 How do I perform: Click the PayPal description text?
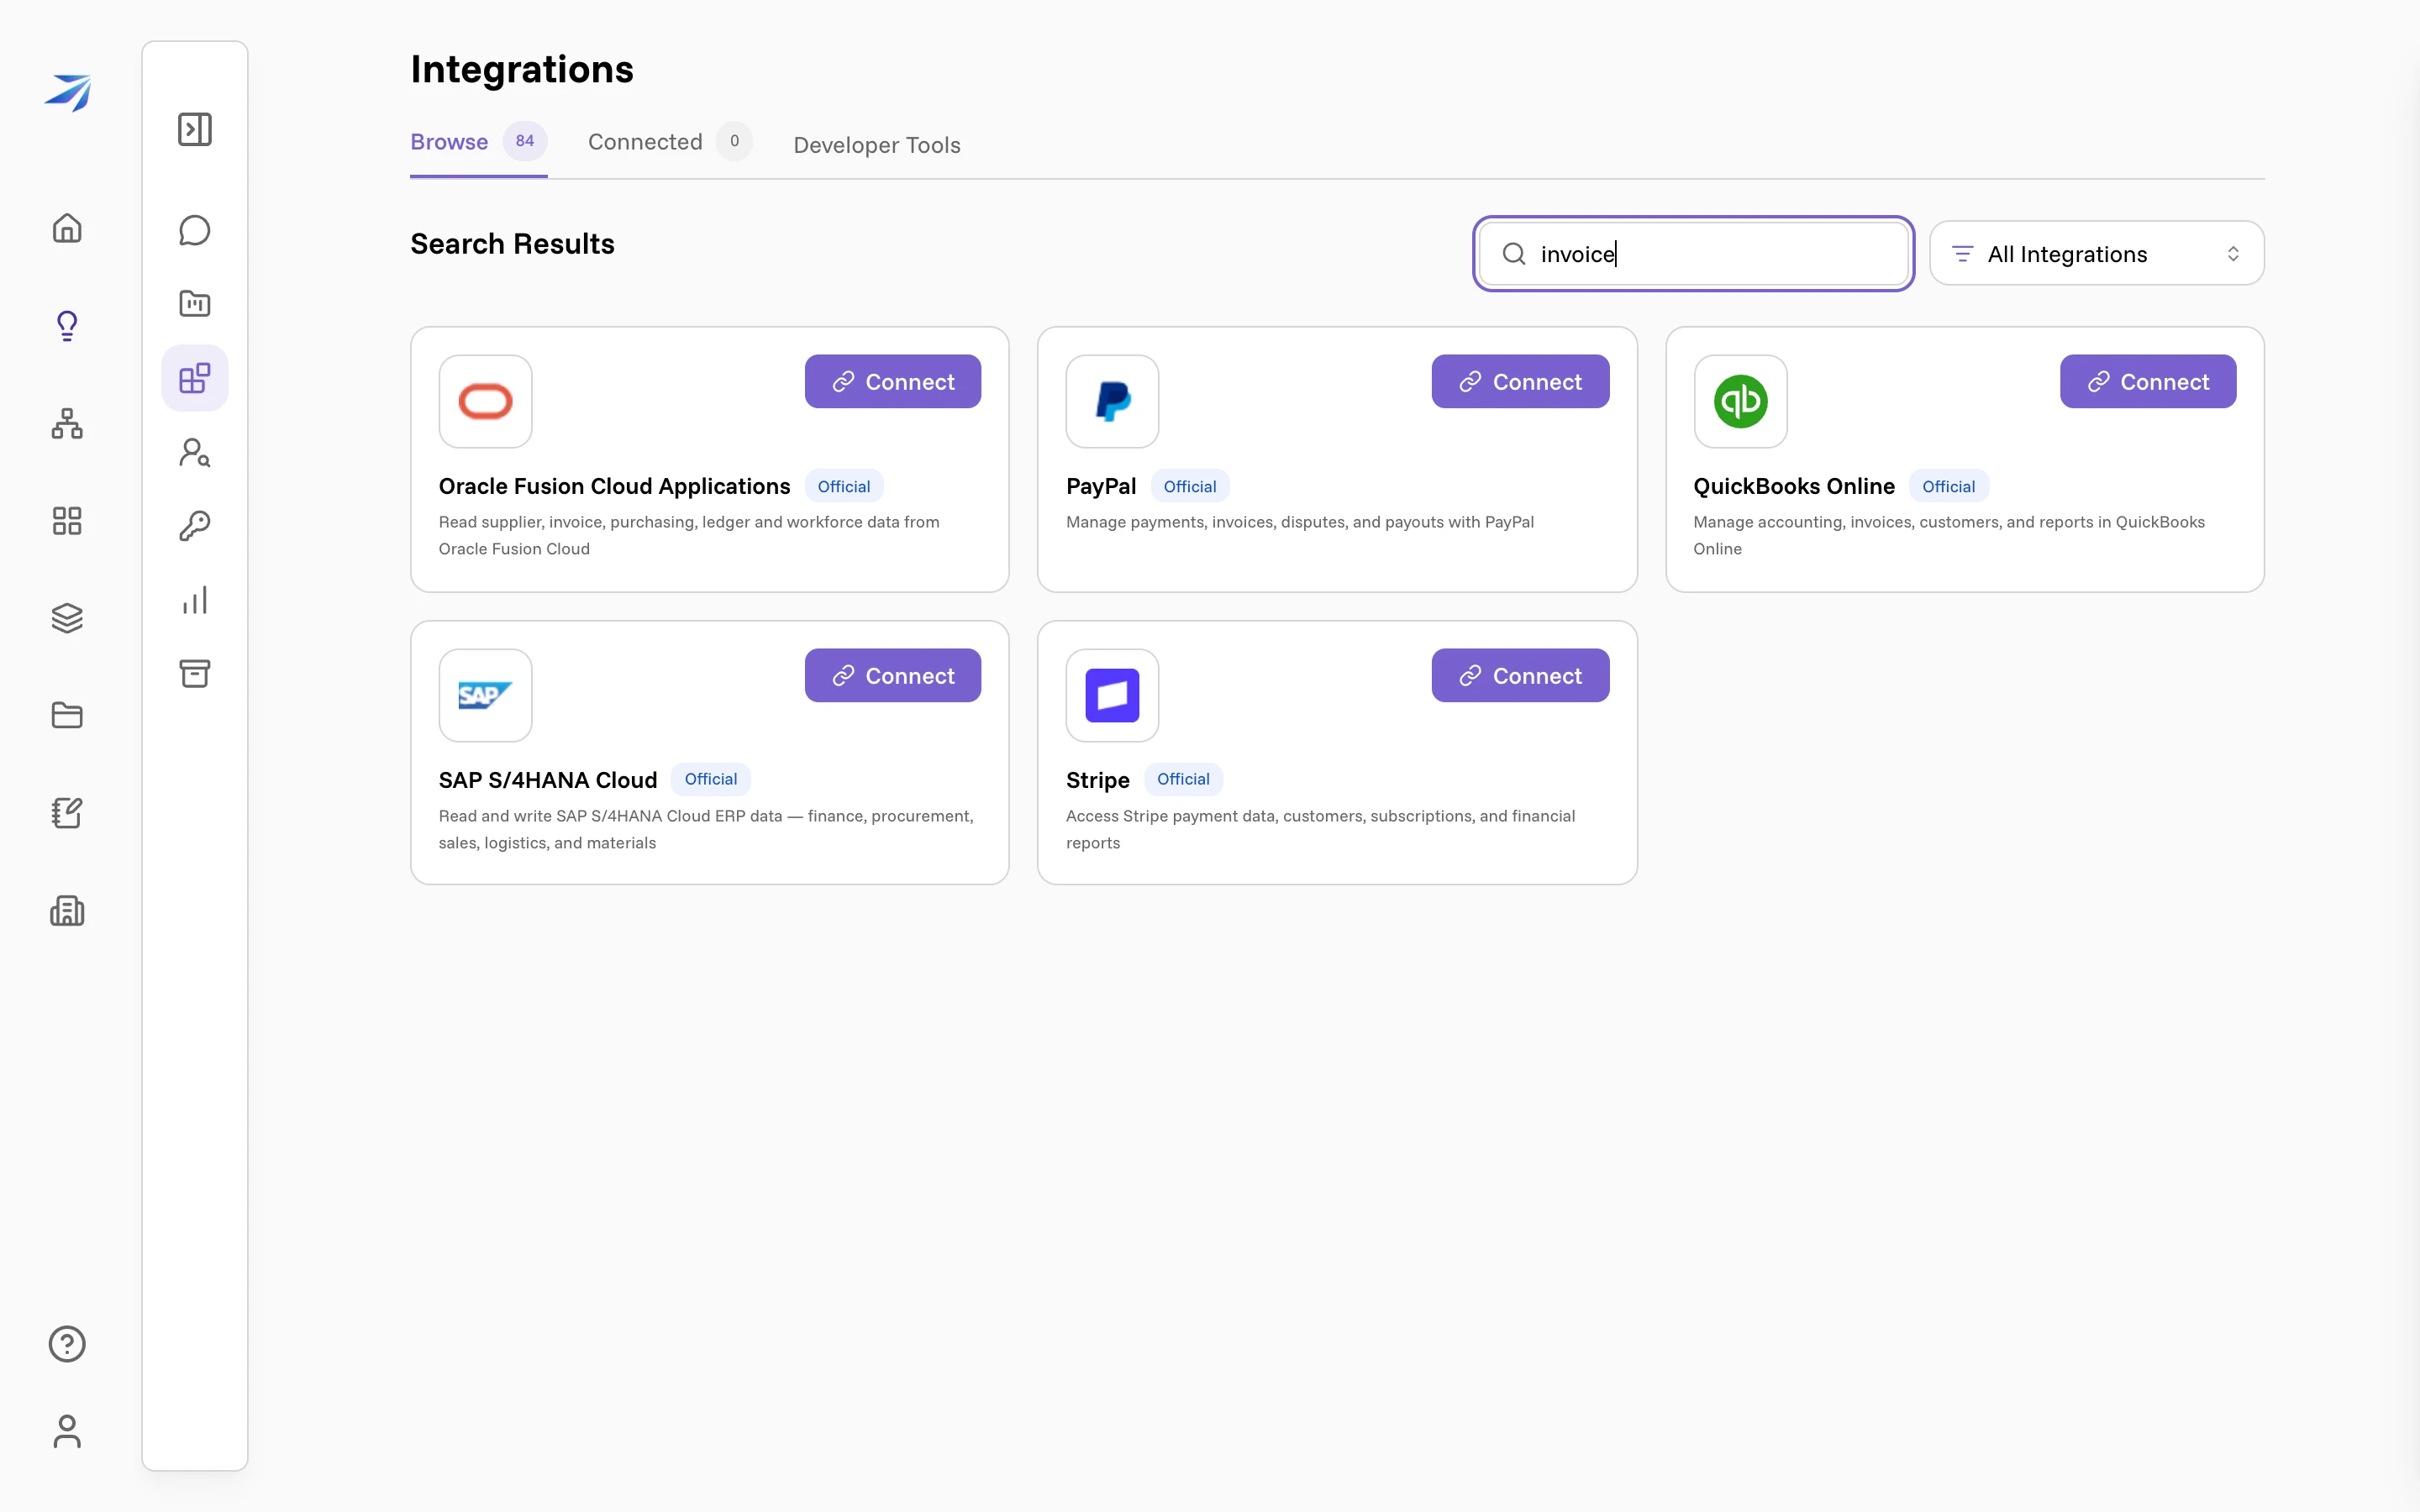coord(1299,522)
